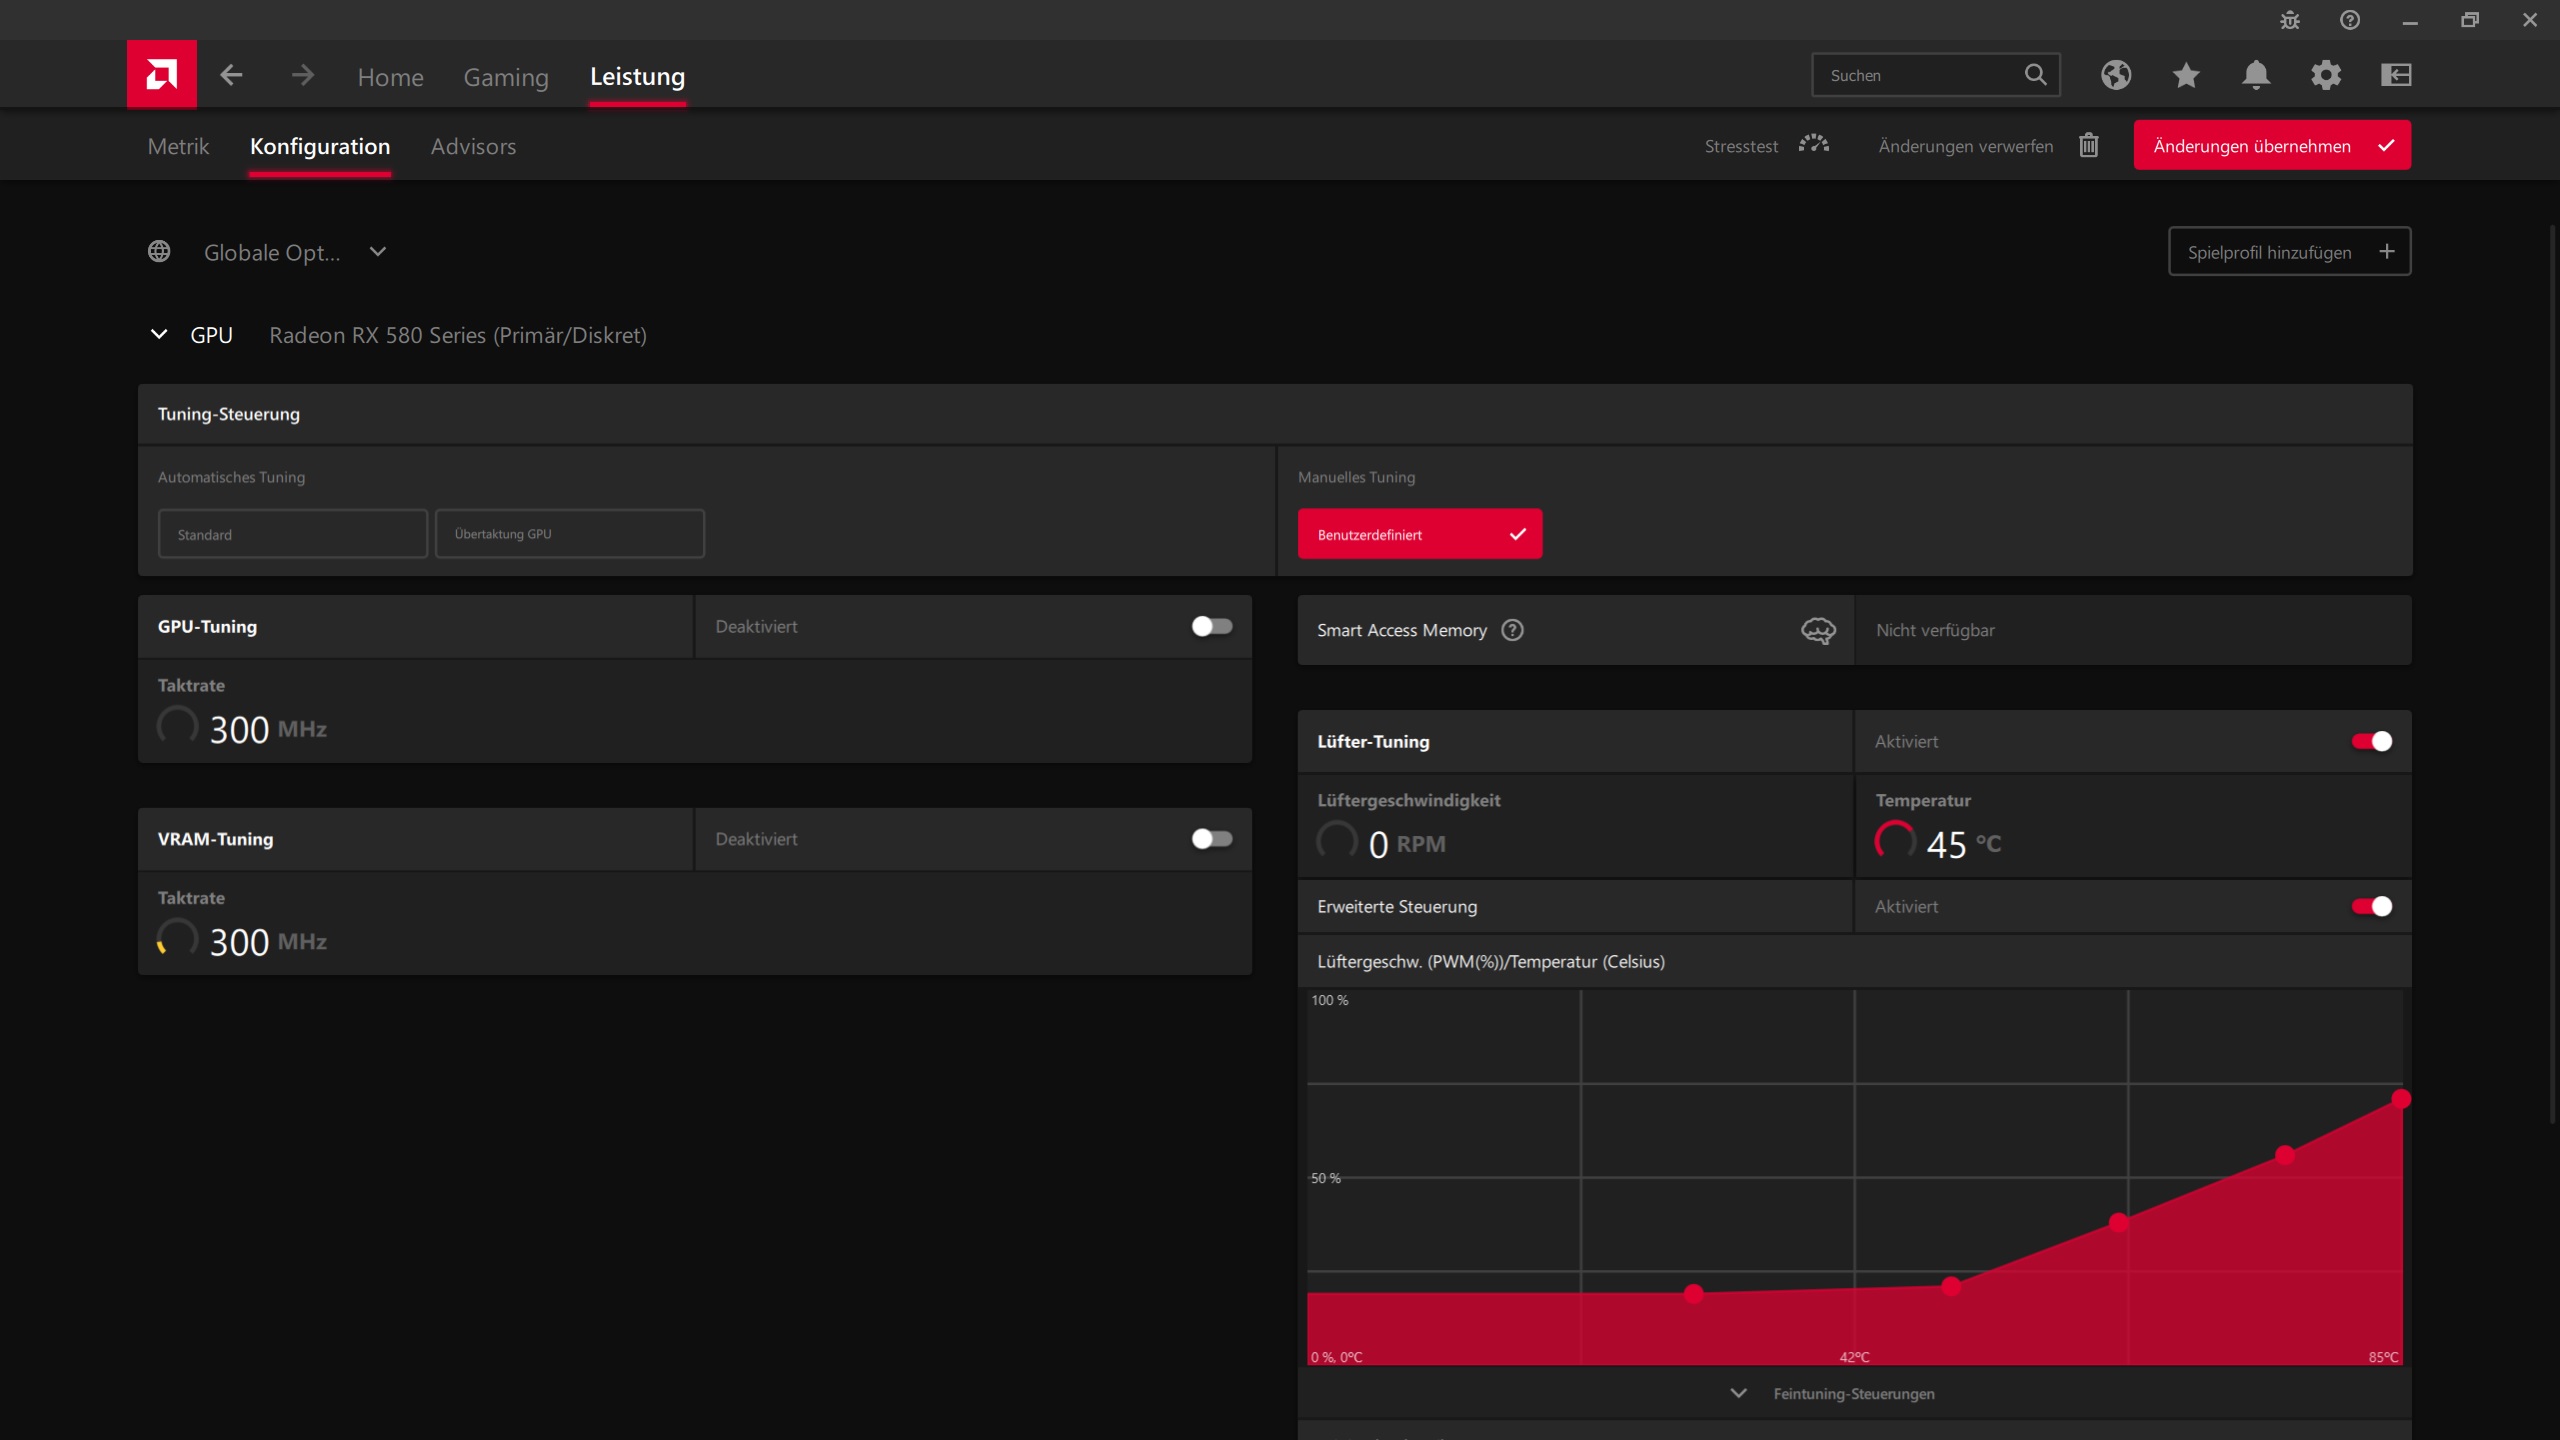Collapse the GPU section chevron
This screenshot has height=1440, width=2560.
point(159,334)
